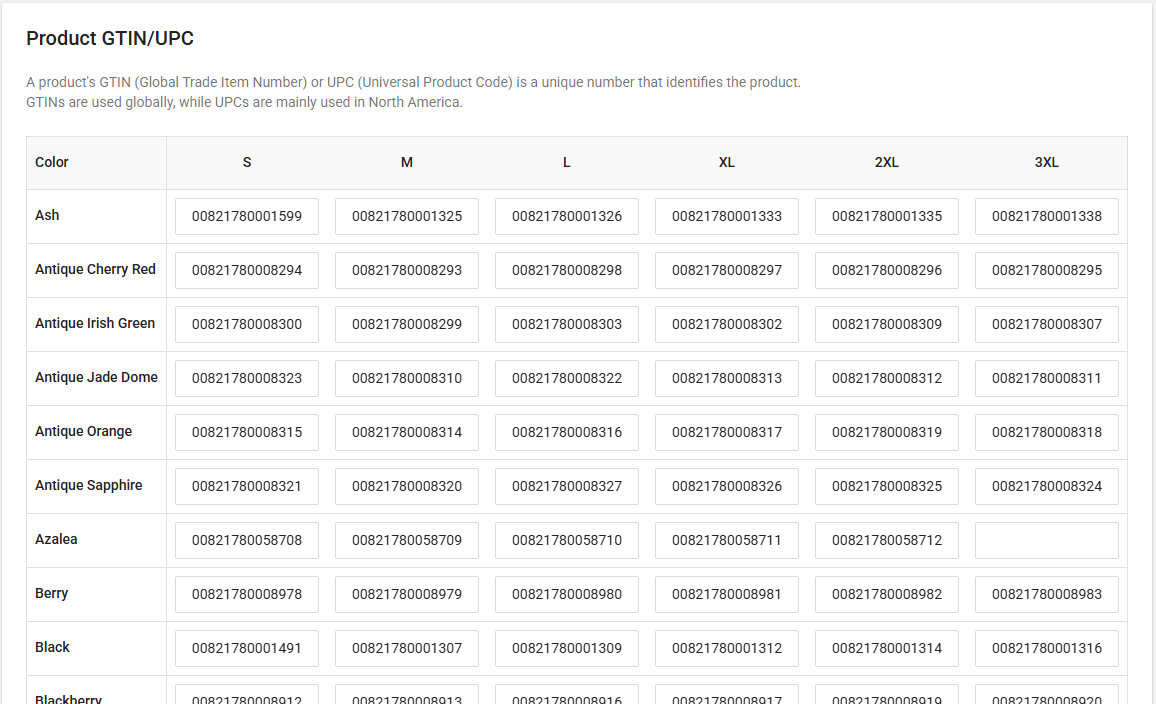1156x704 pixels.
Task: Click the Antique Sapphire row label
Action: pyautogui.click(x=89, y=485)
